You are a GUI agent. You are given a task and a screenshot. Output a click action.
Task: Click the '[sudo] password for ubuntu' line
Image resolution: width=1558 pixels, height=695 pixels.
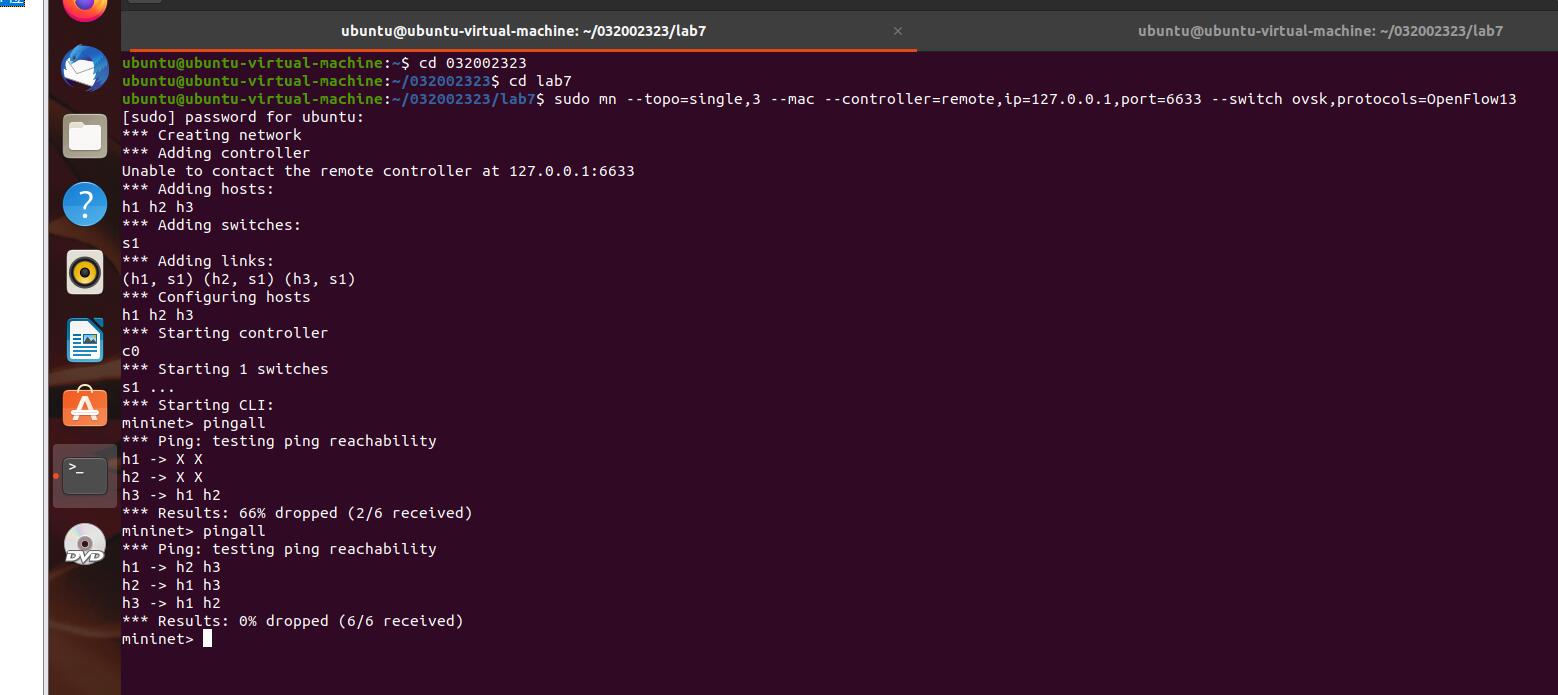243,117
